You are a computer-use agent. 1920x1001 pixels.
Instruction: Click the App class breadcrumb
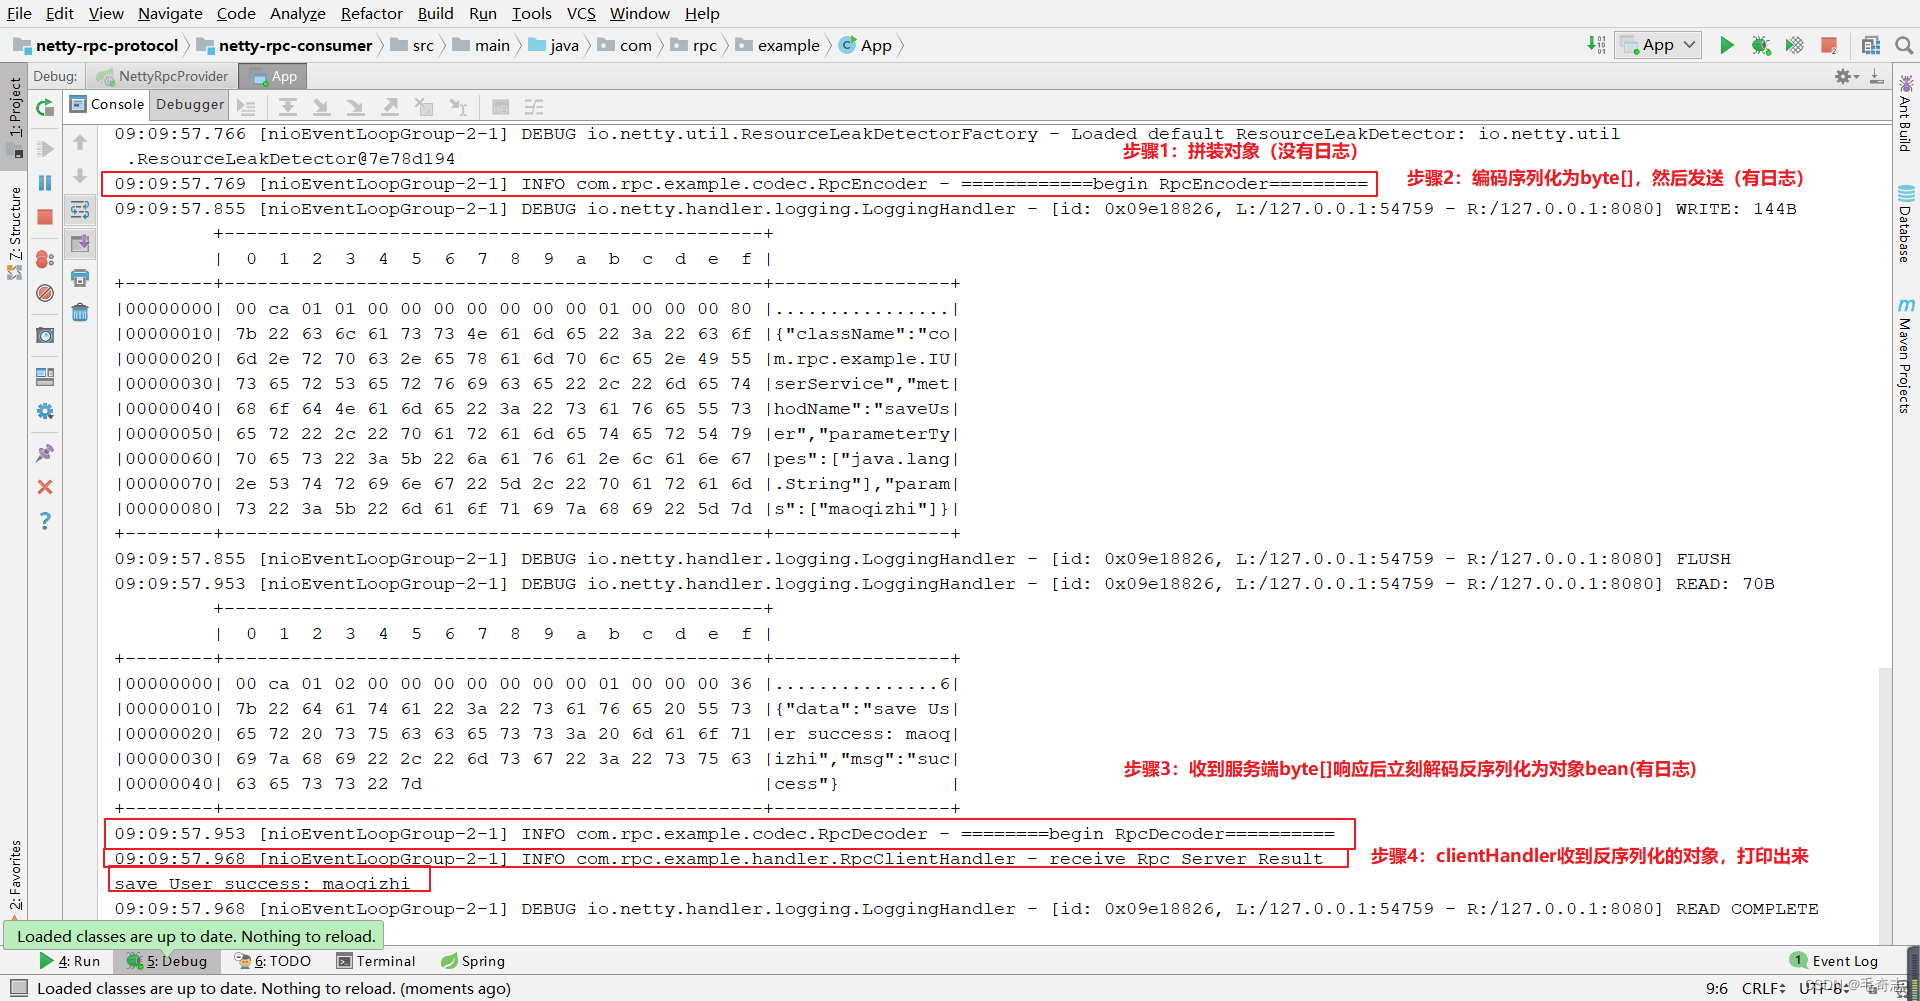click(x=865, y=45)
